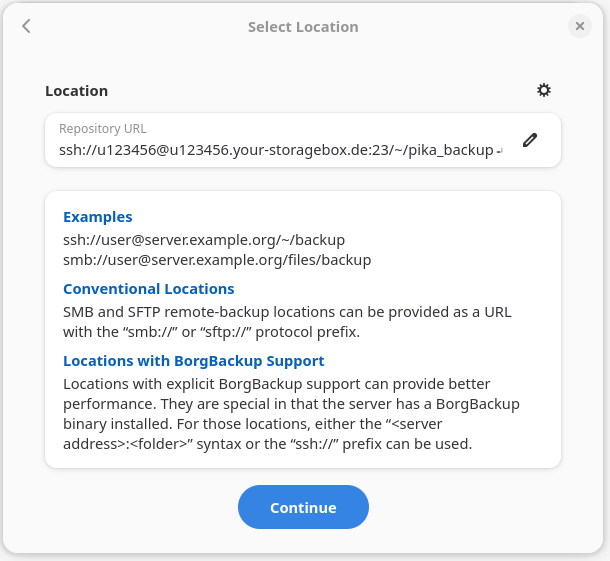Click the newline marker after pika_backup

(499, 151)
